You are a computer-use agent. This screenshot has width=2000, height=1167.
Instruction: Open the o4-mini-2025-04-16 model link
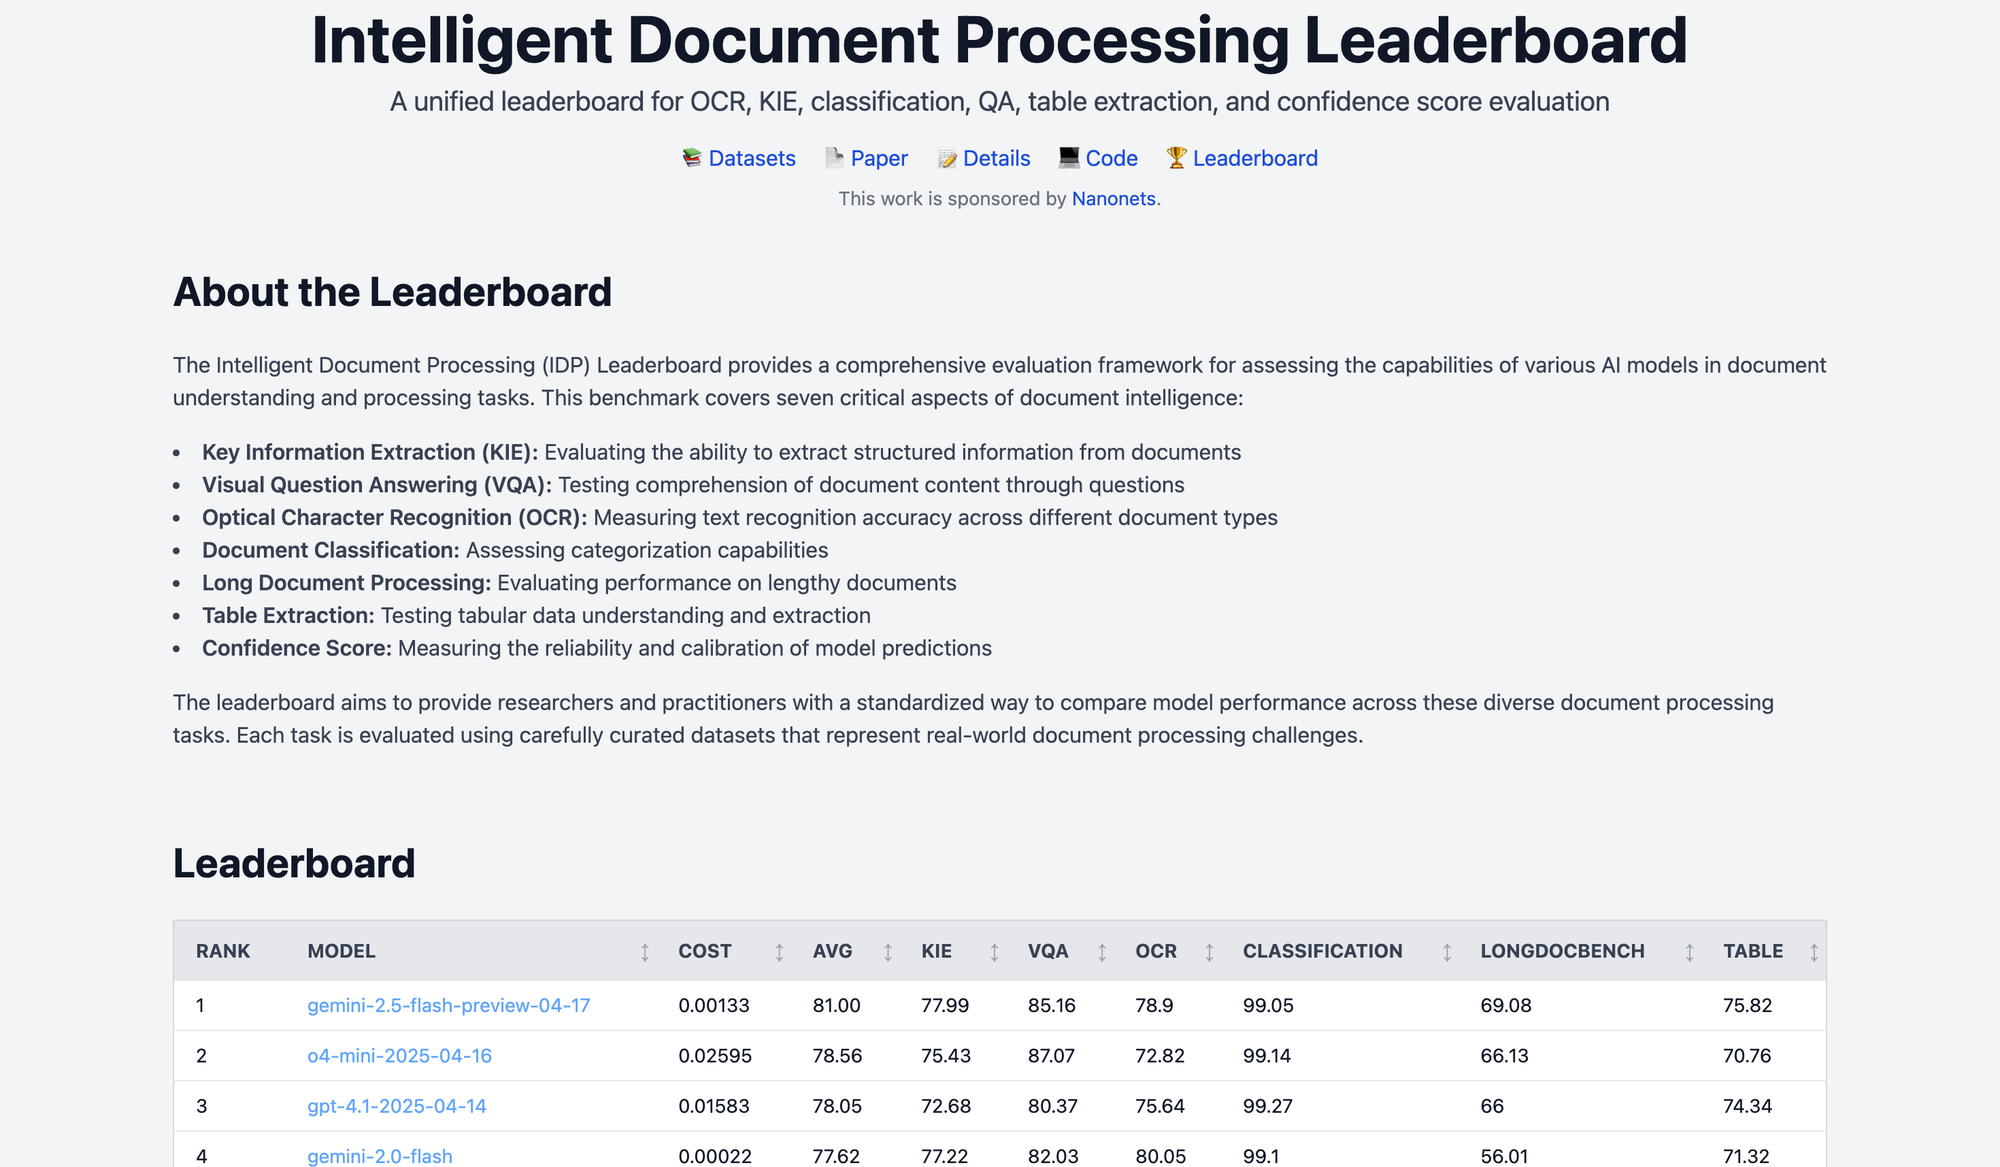400,1056
